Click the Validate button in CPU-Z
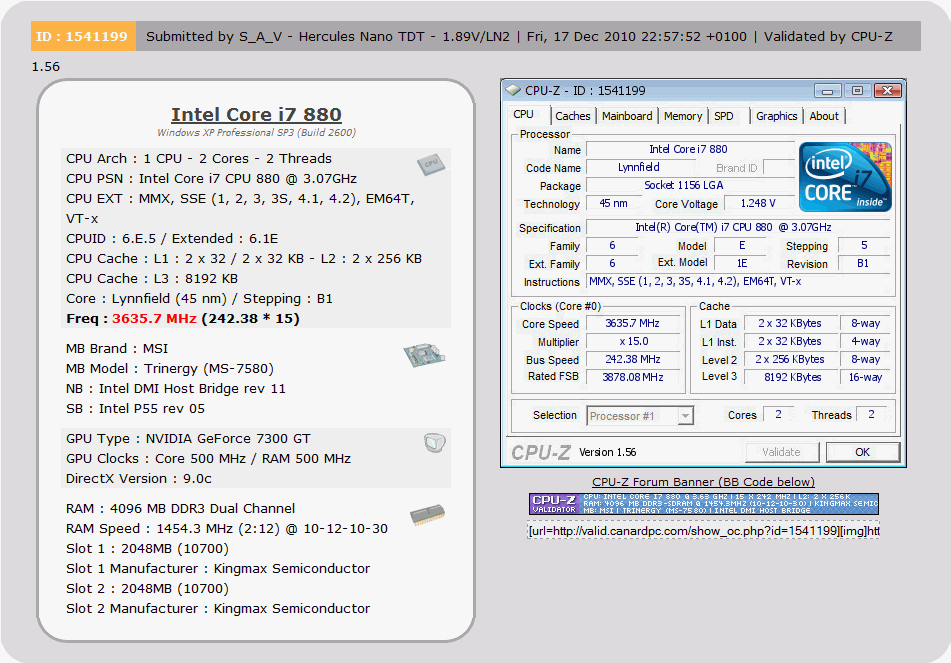This screenshot has height=663, width=951. [781, 452]
